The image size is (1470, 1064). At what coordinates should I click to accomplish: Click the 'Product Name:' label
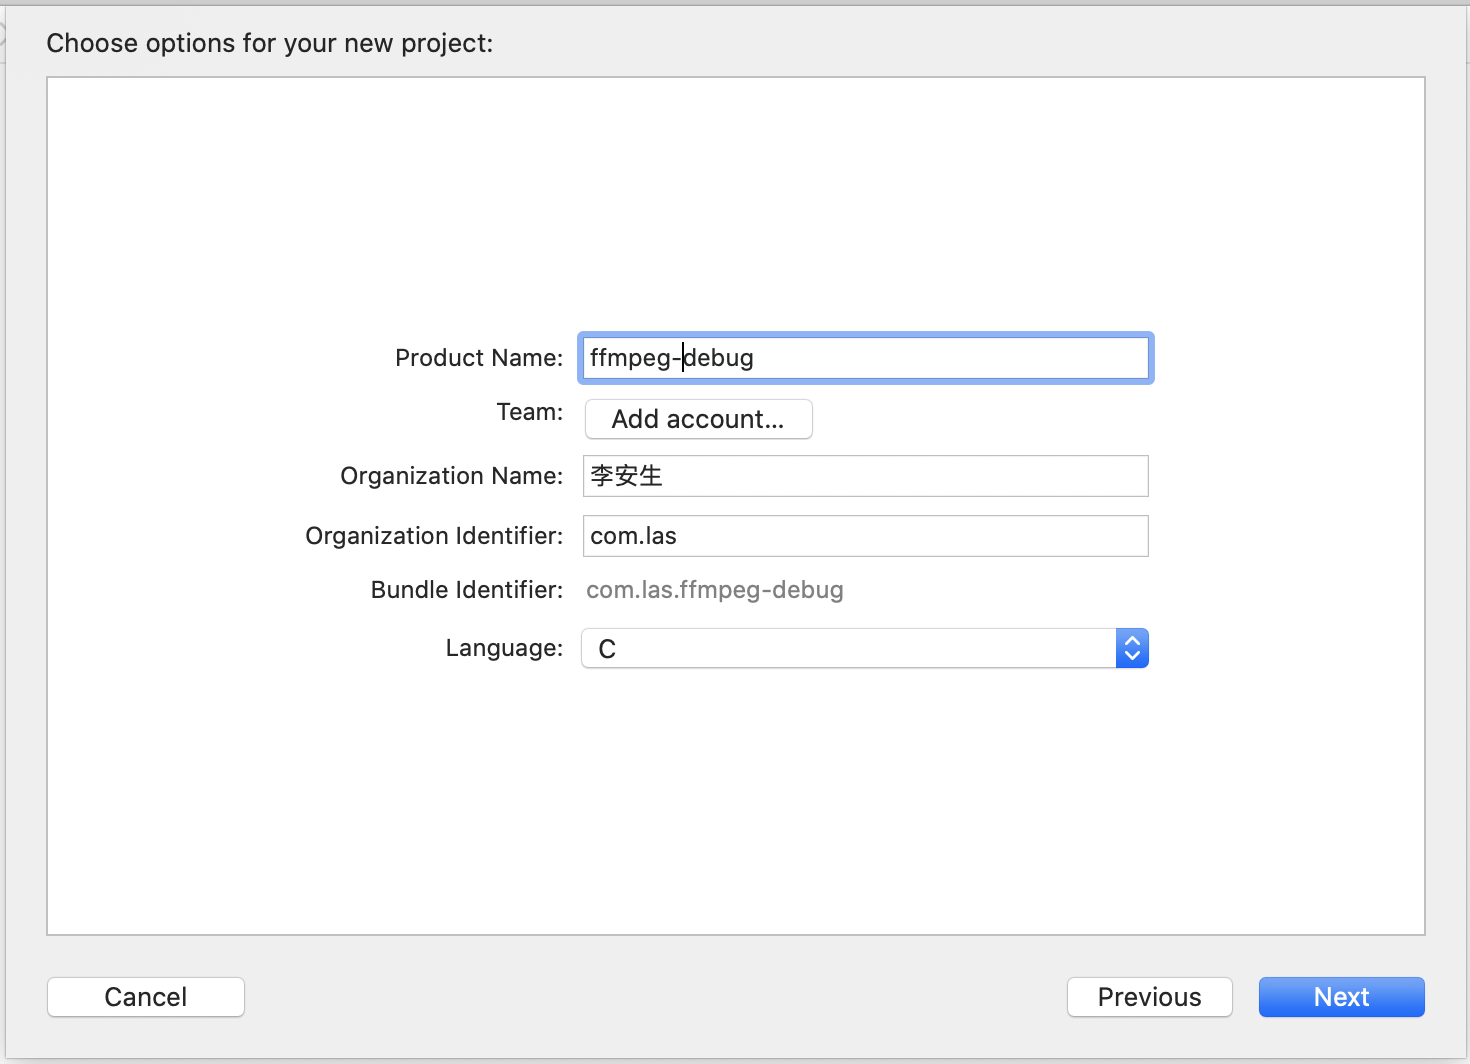pyautogui.click(x=479, y=358)
